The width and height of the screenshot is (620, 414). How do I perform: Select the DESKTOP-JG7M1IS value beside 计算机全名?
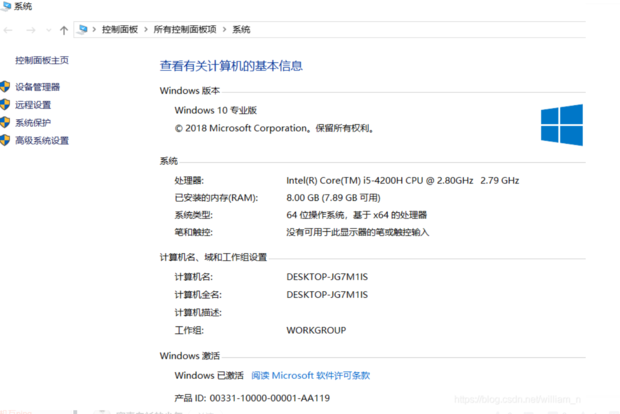point(327,295)
